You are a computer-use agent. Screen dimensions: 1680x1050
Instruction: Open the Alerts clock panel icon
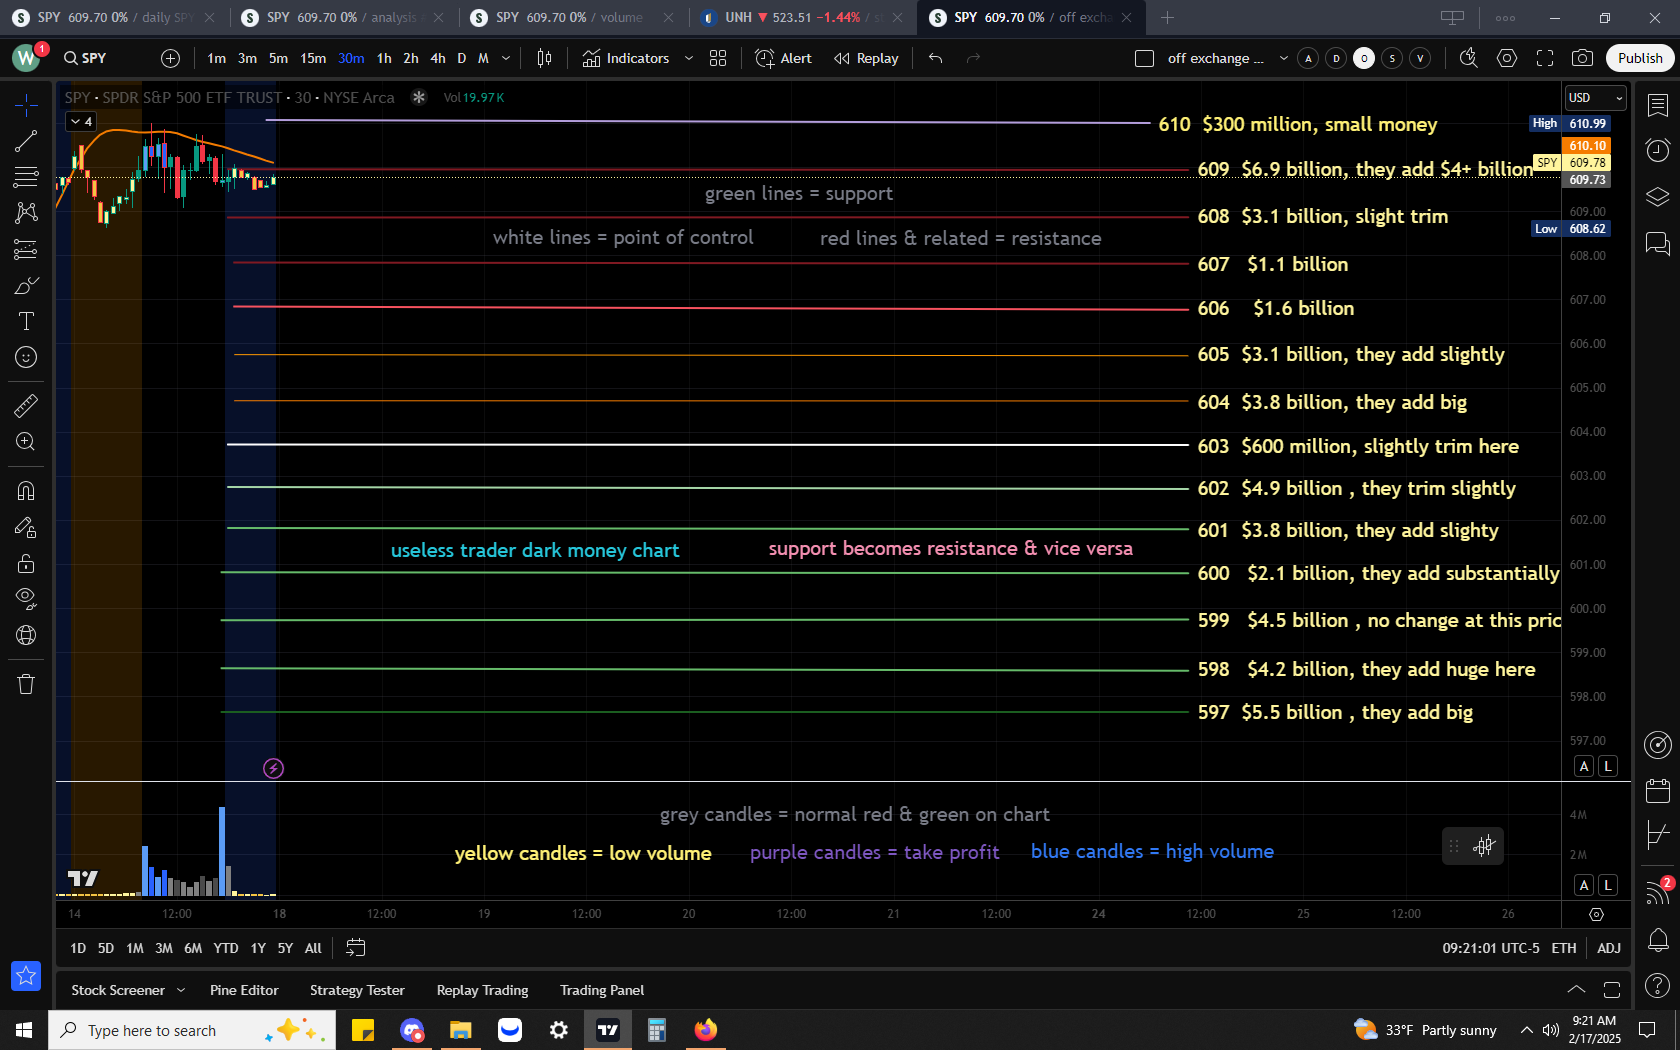(1658, 150)
